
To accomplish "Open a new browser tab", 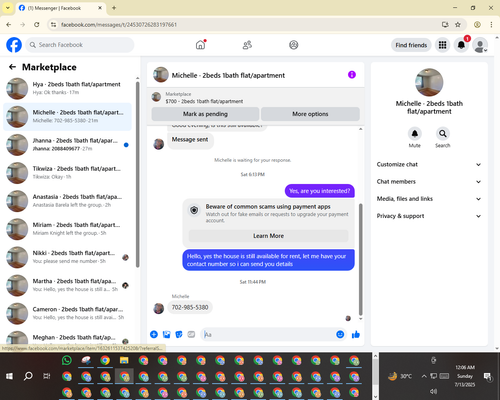I will [114, 8].
